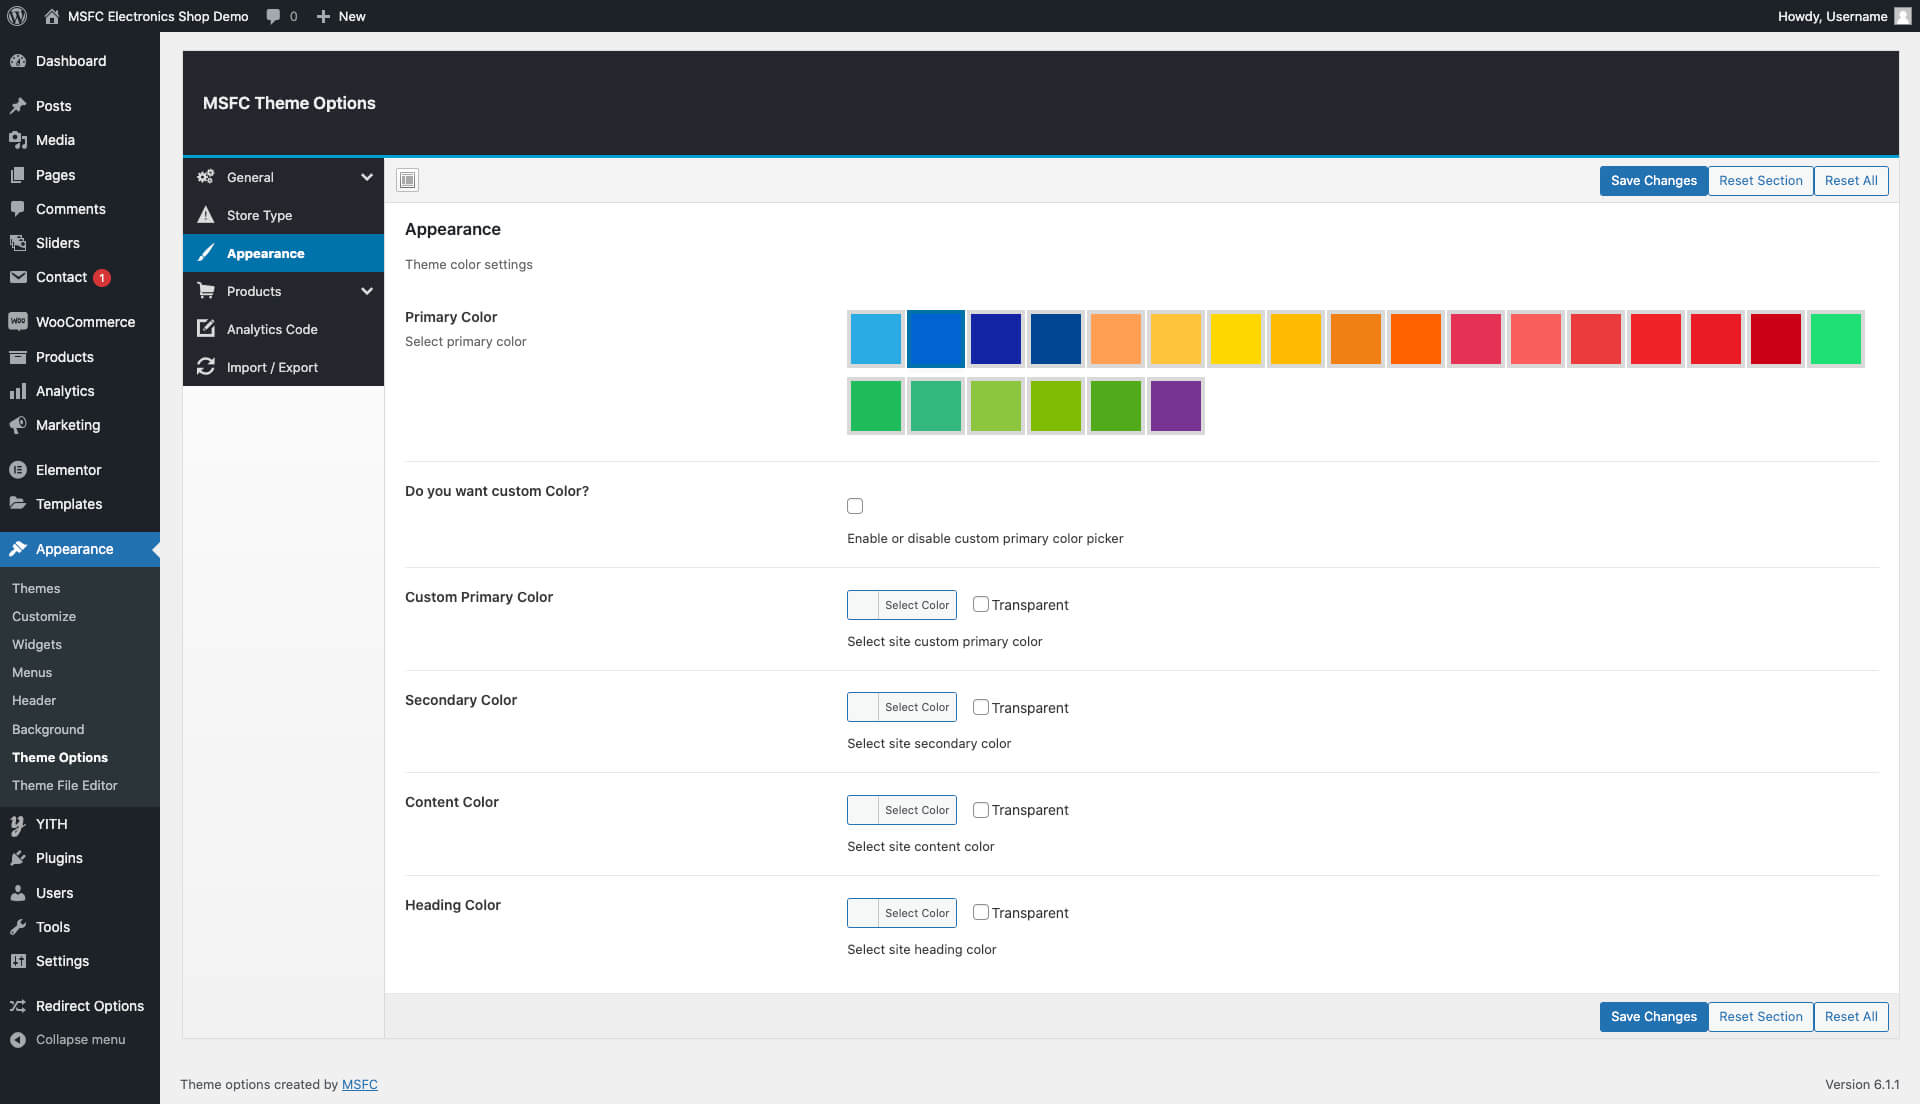Open the Analytics Code section
The image size is (1920, 1104).
point(272,329)
